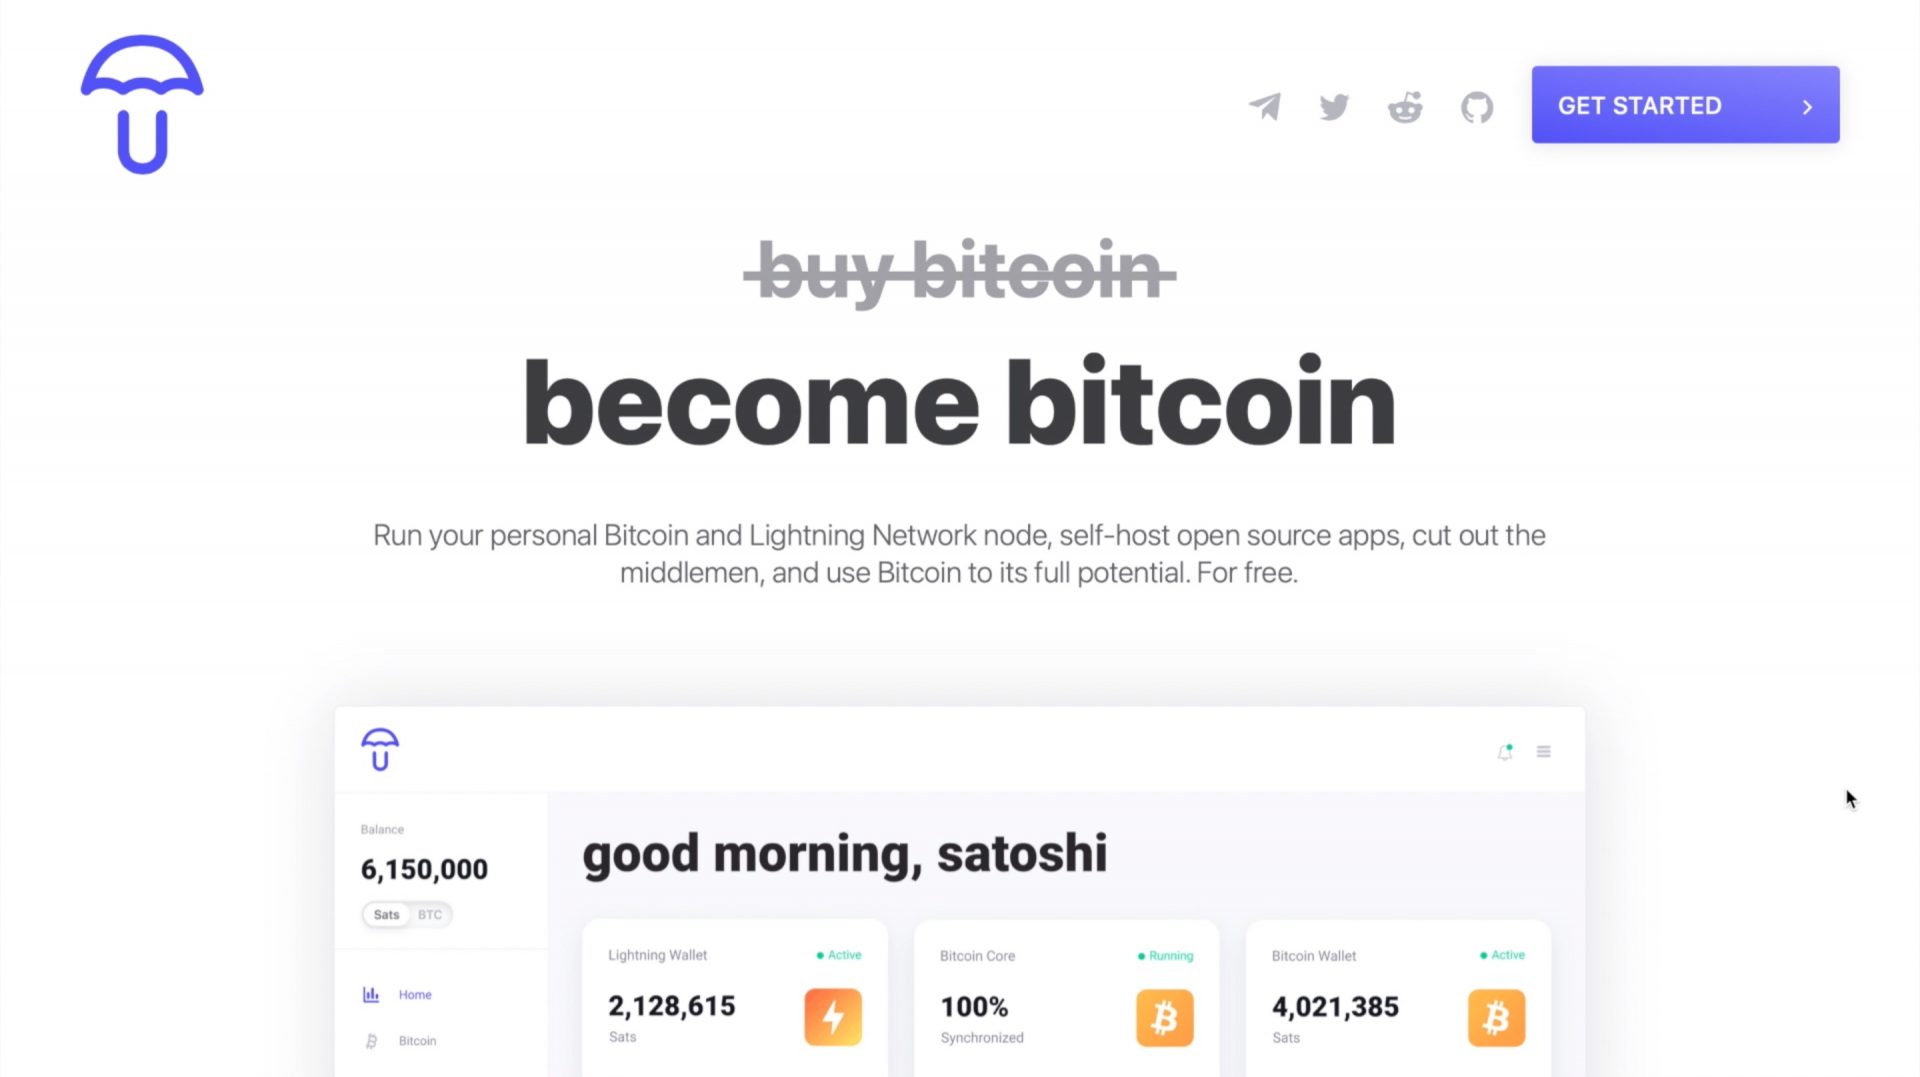Click the Bitcoin icon on the Bitcoin Core card

click(1164, 1017)
